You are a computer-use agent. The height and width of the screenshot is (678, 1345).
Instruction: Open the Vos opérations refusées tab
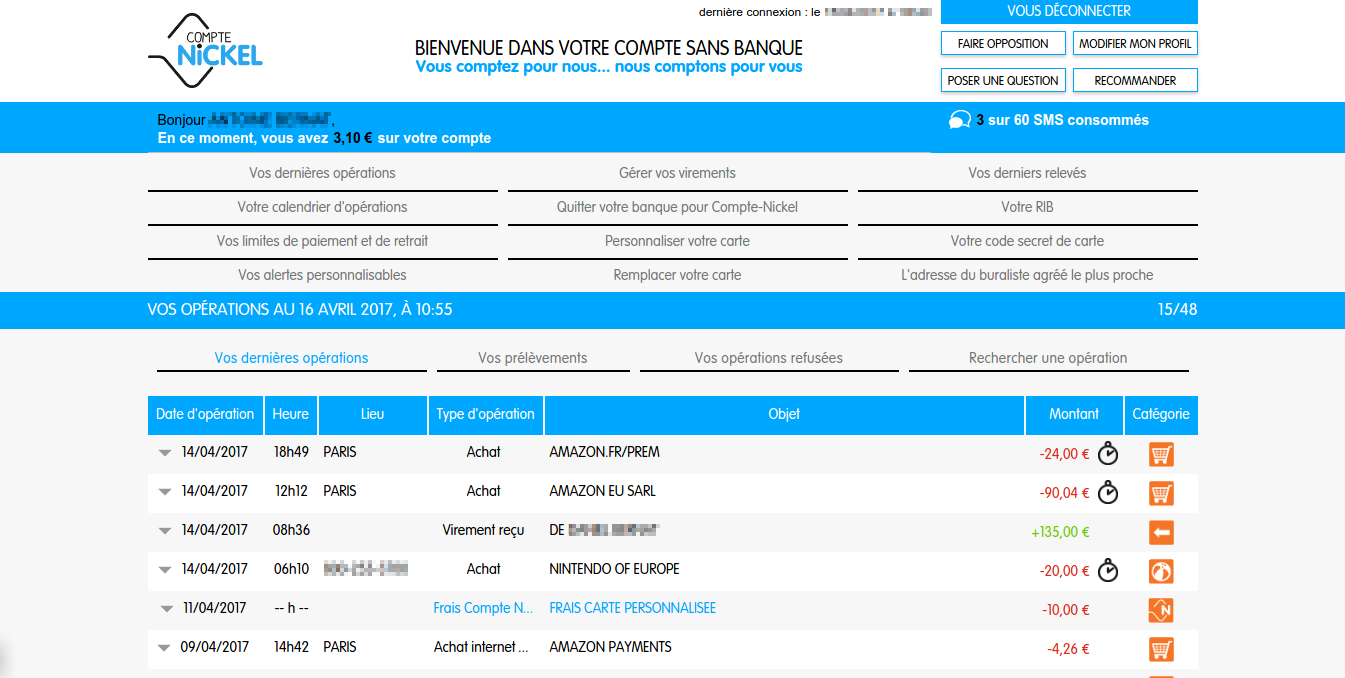(x=769, y=358)
